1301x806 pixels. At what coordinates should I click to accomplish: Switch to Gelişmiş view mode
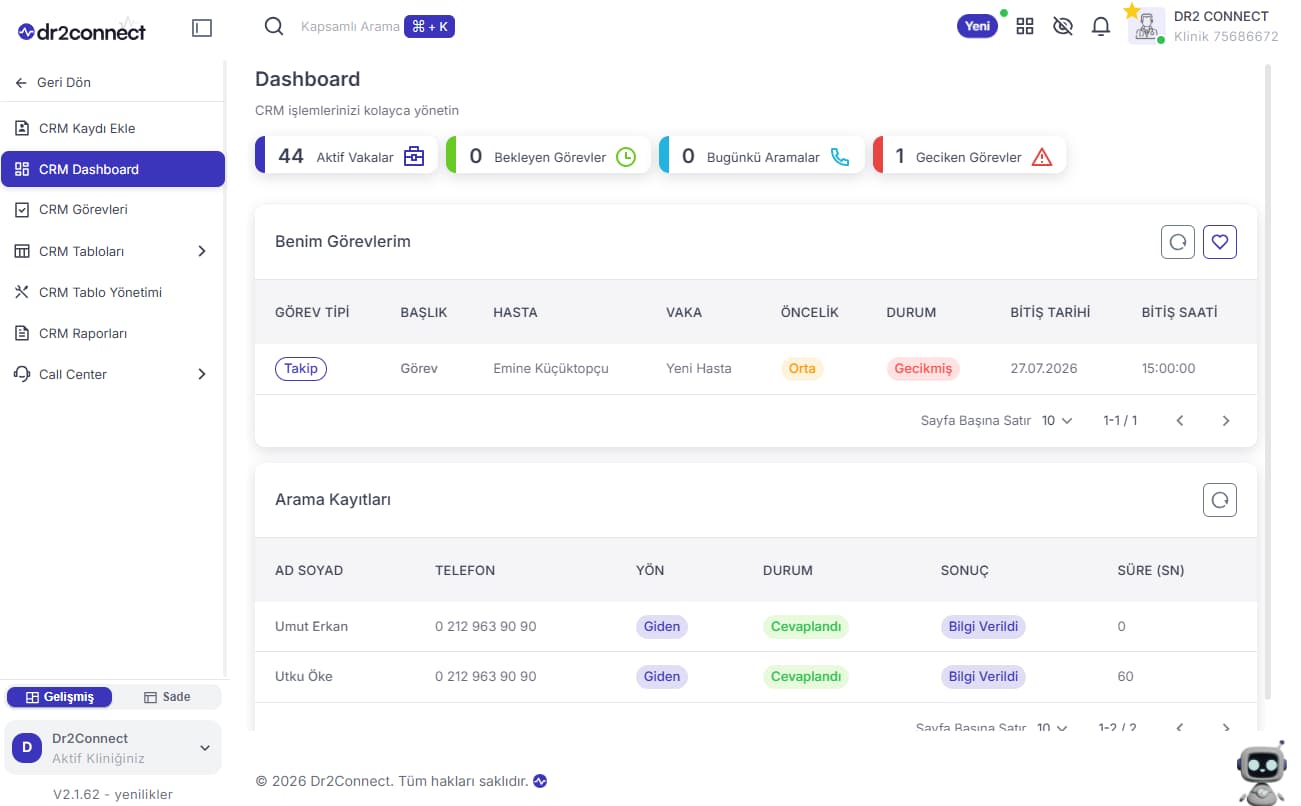pyautogui.click(x=60, y=697)
